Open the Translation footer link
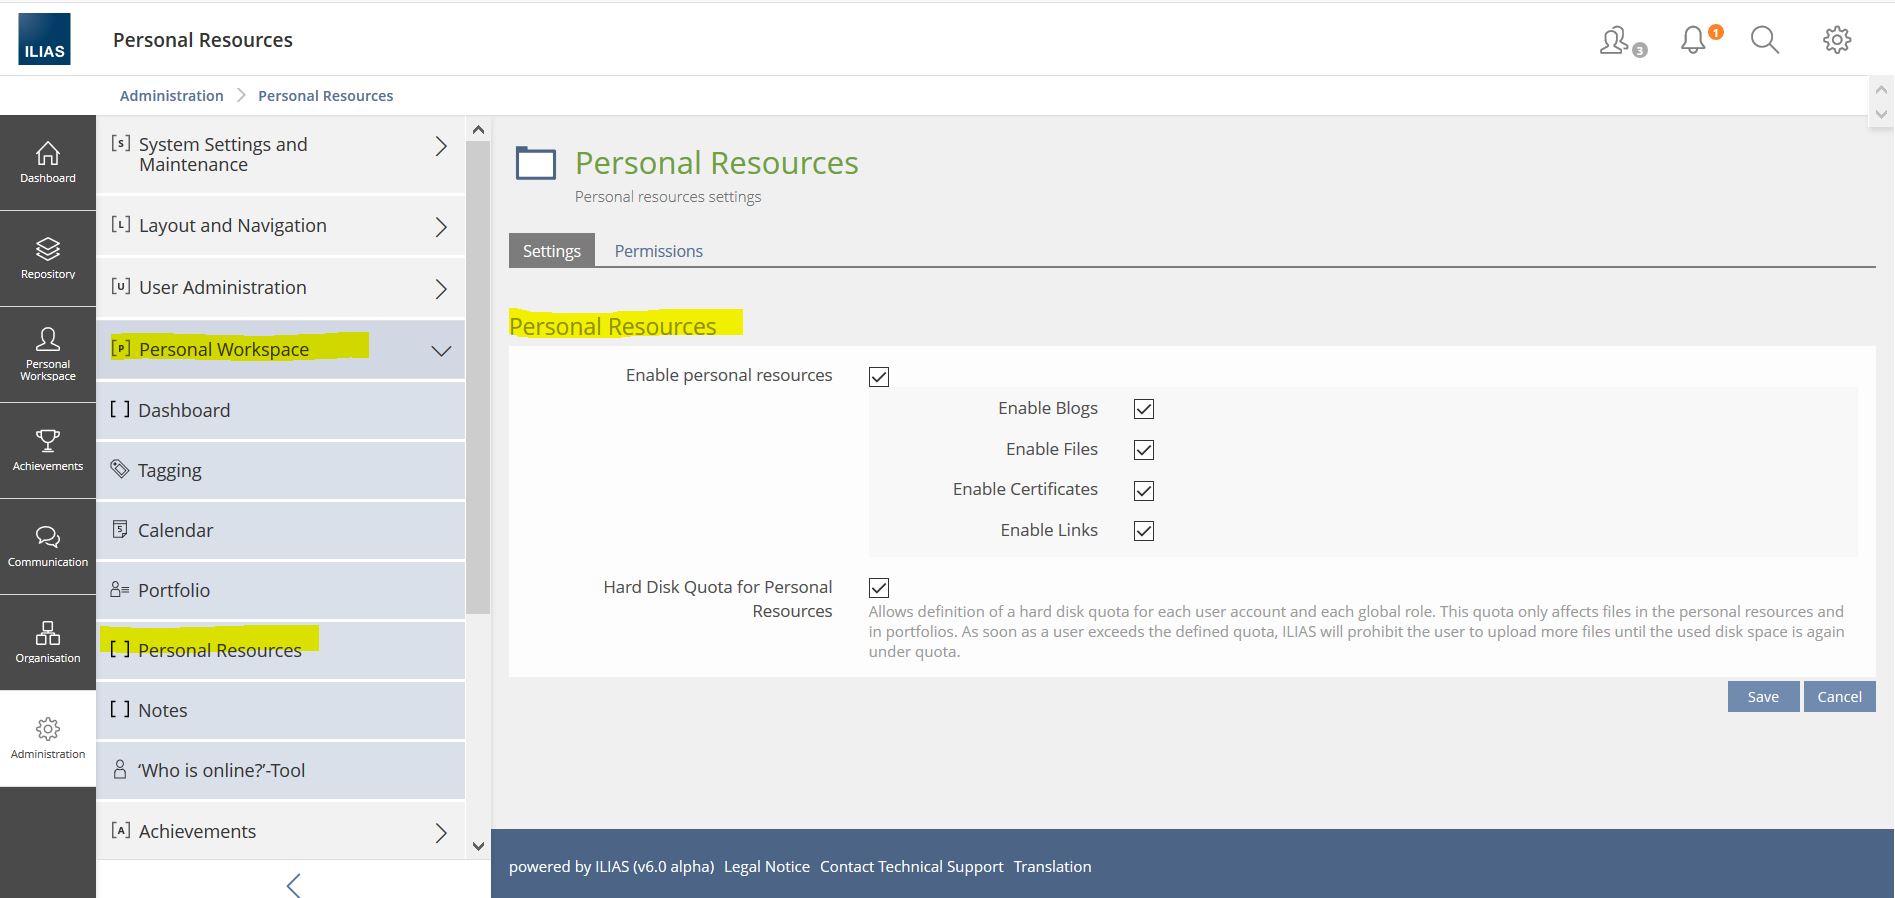Viewport: 1895px width, 898px height. [x=1052, y=866]
